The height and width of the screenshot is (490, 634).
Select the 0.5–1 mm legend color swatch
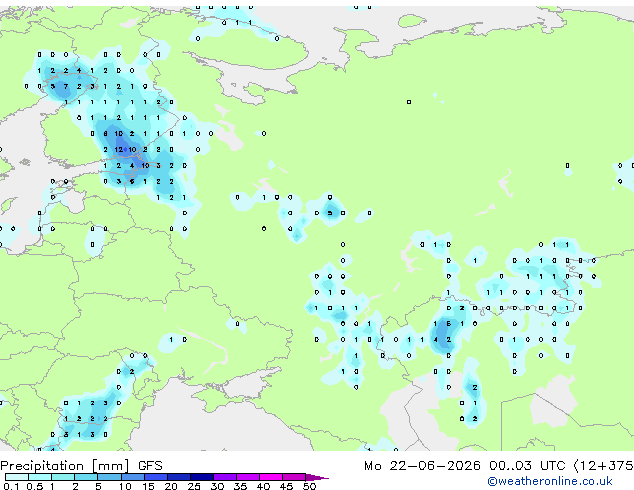point(40,477)
